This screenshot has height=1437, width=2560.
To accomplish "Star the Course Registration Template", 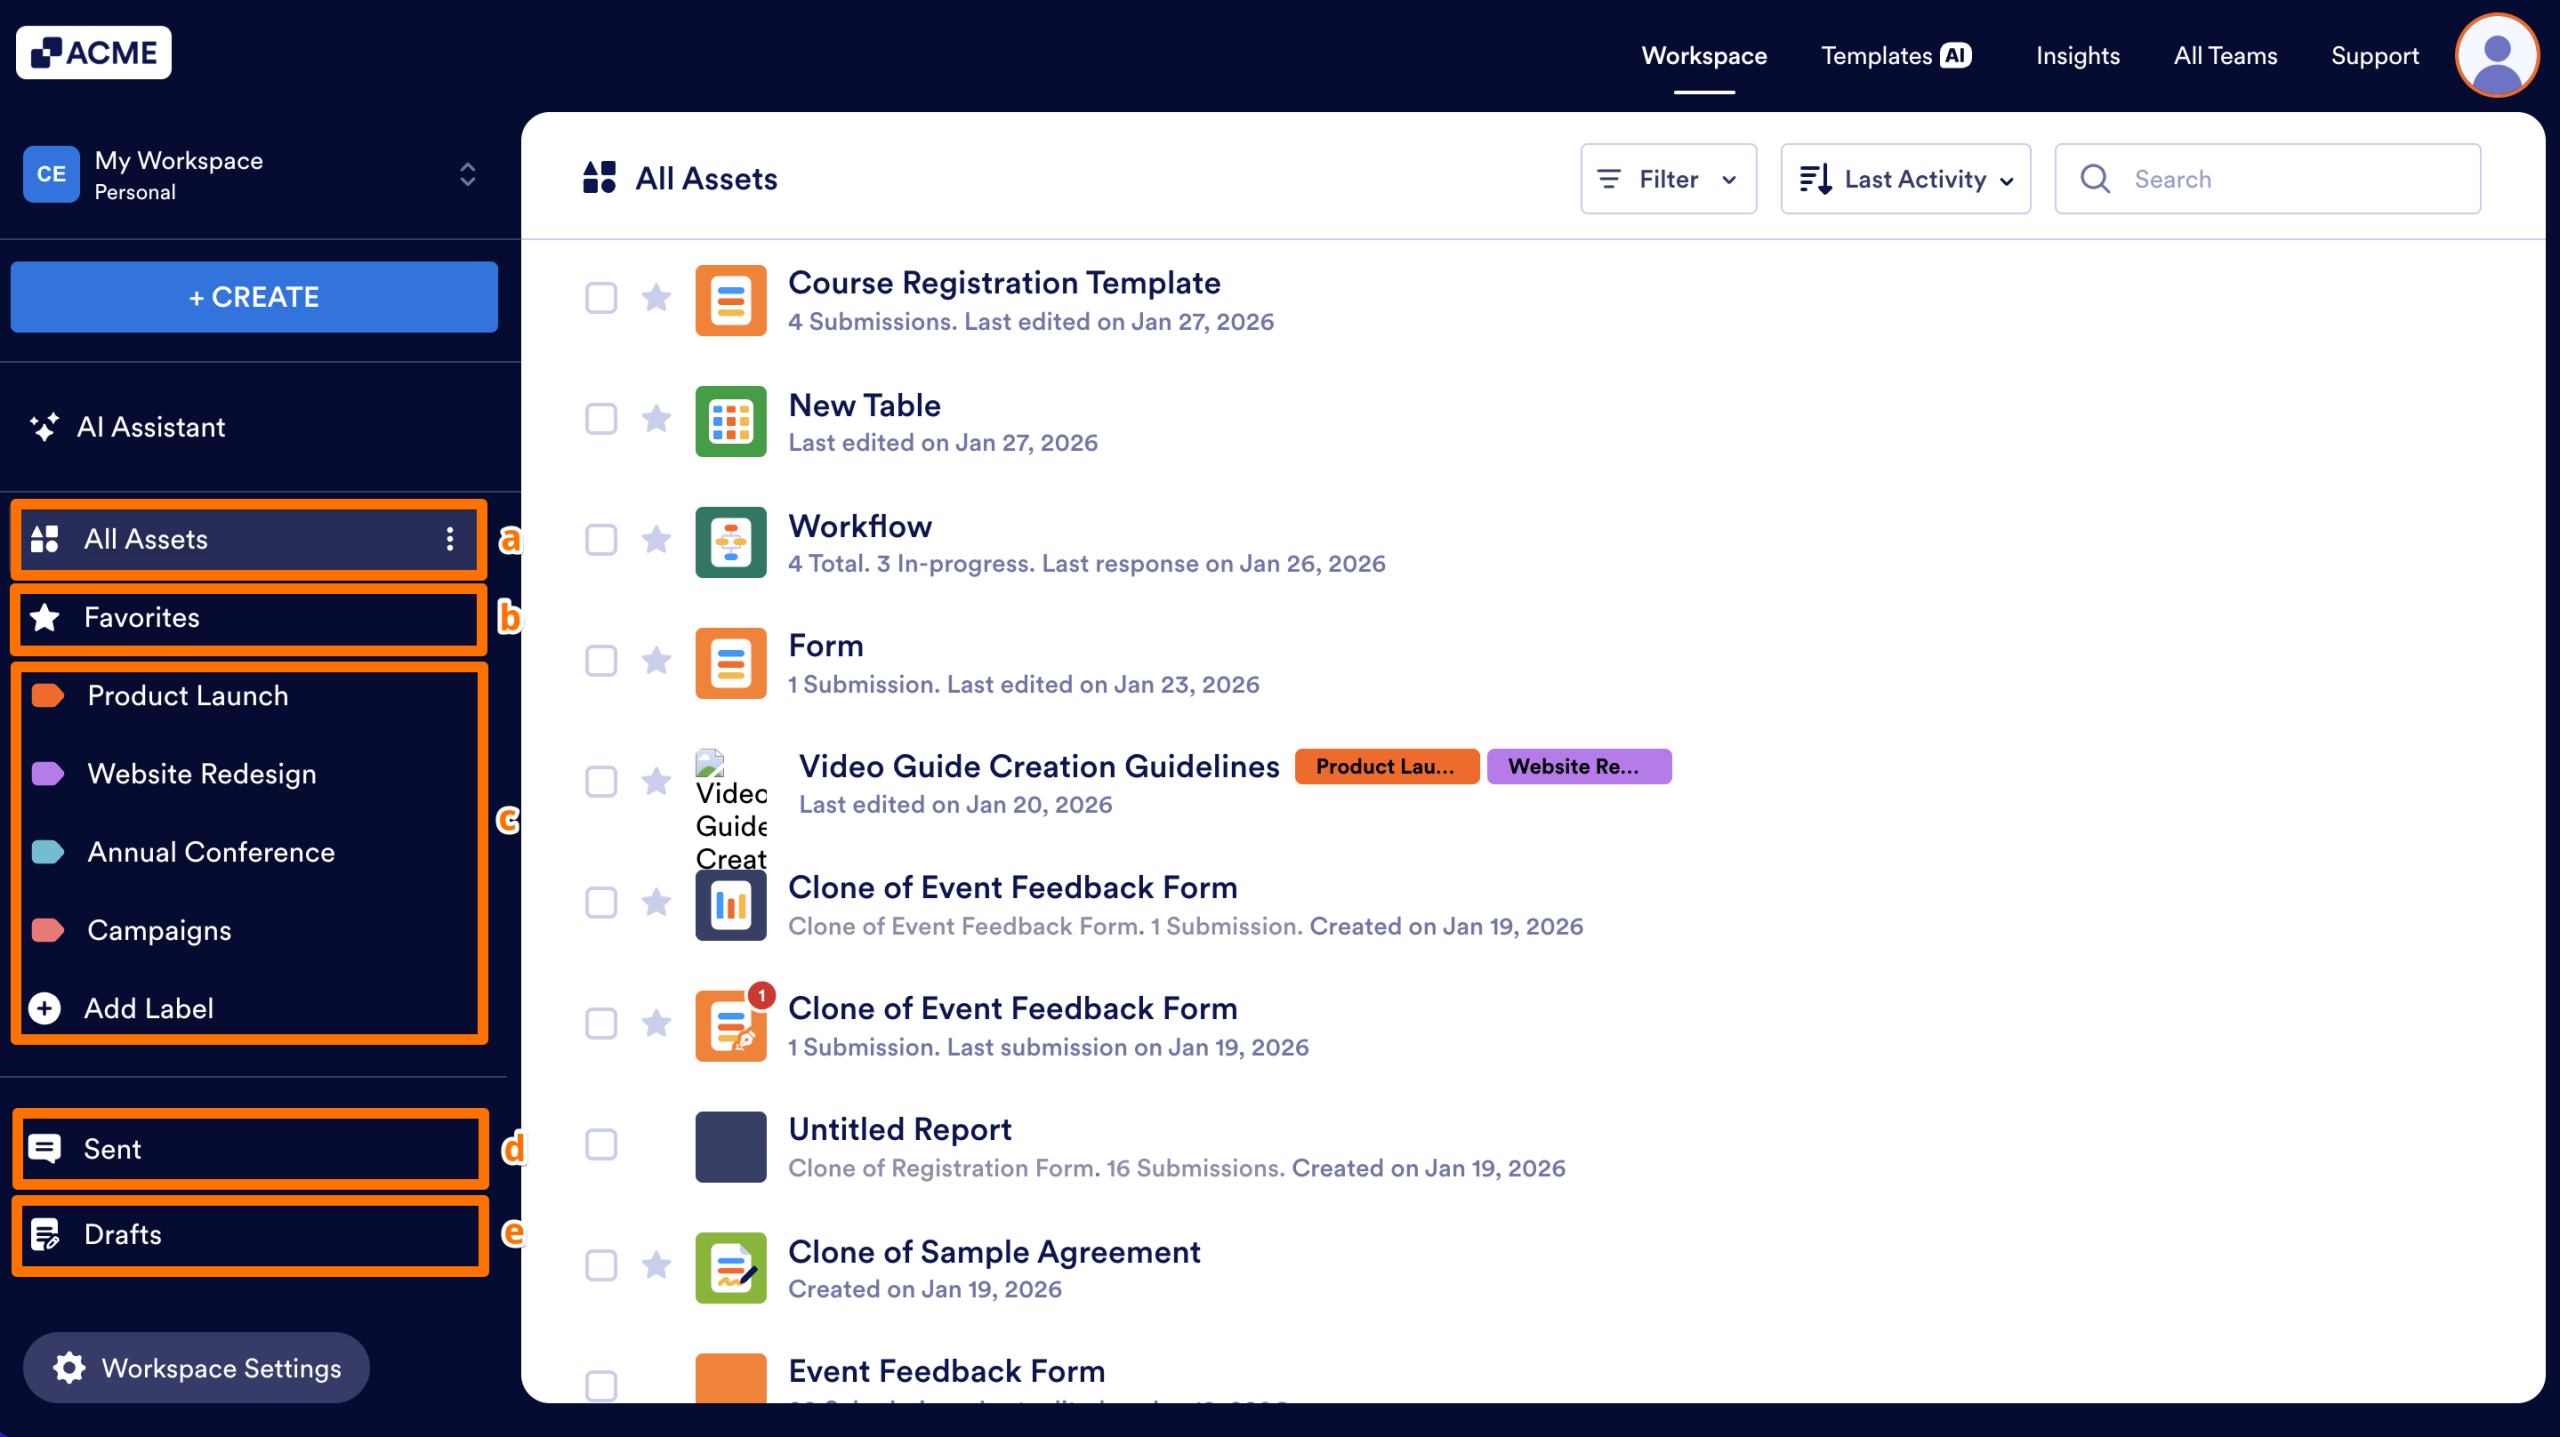I will 656,298.
